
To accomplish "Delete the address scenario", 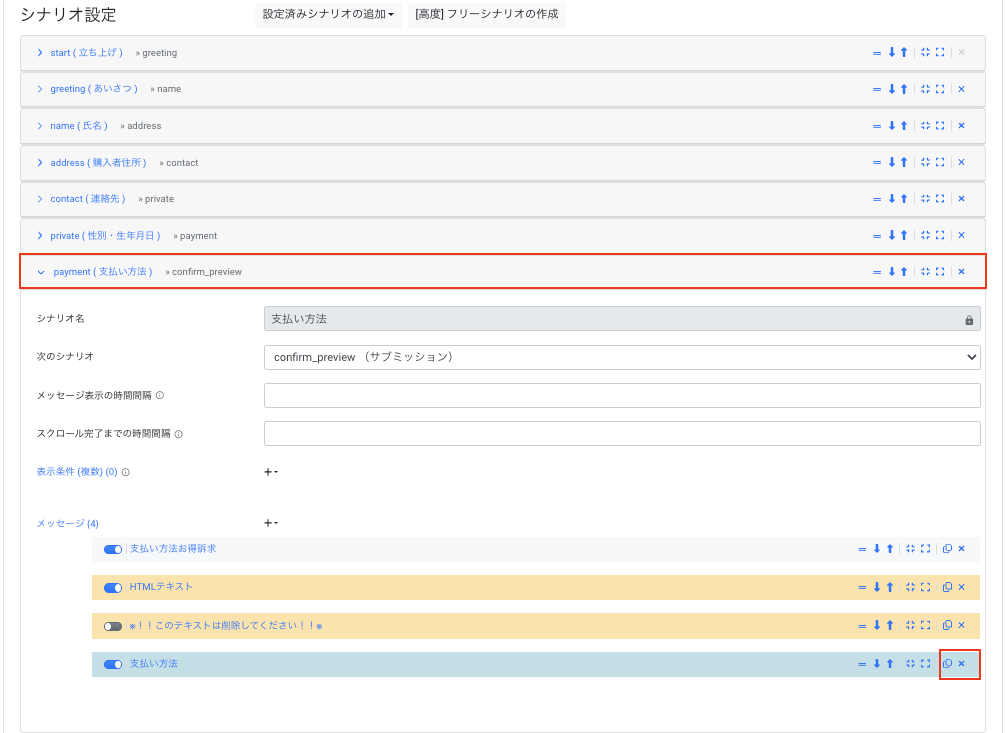I will tap(961, 162).
